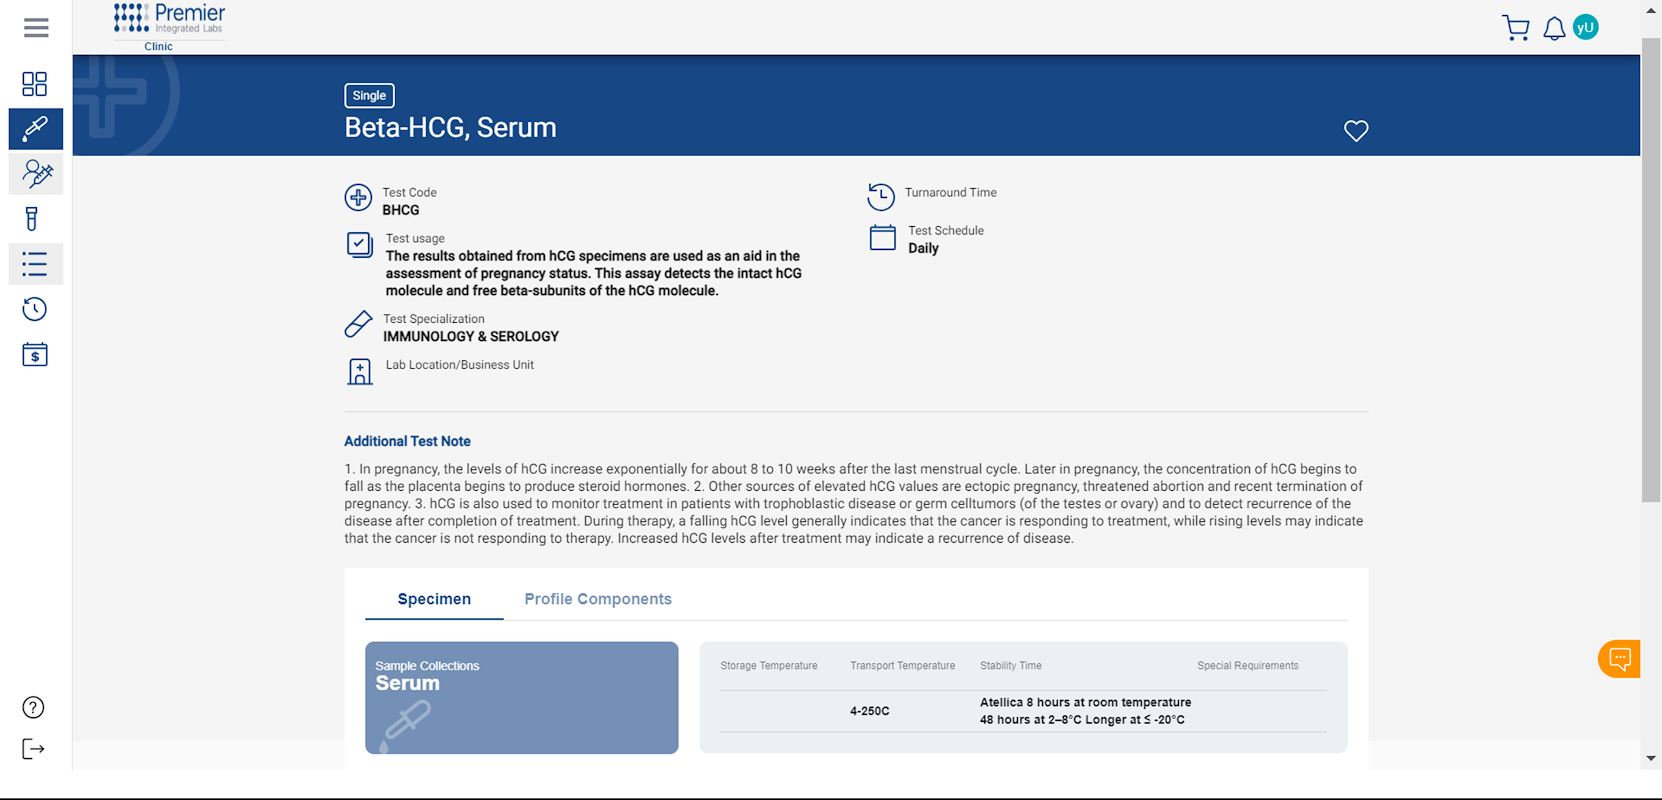This screenshot has width=1662, height=800.
Task: Log out using the exit icon
Action: [33, 749]
